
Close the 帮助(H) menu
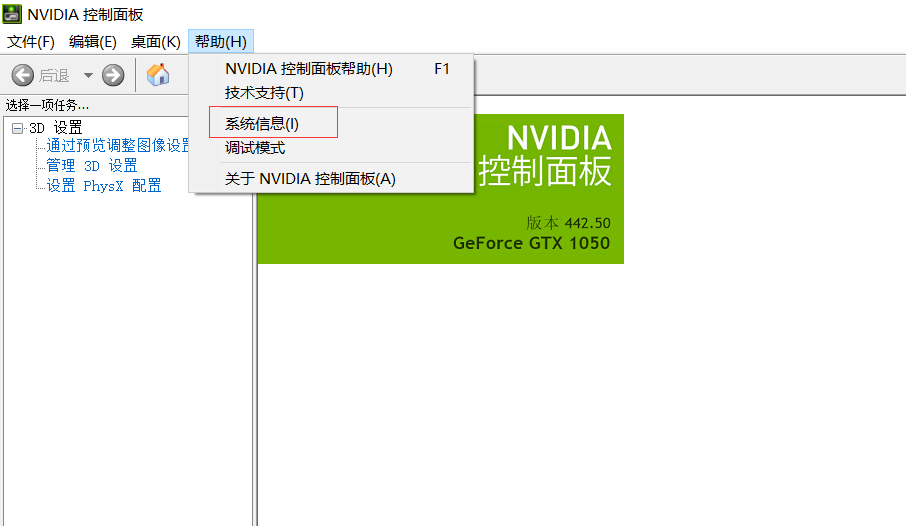coord(221,42)
